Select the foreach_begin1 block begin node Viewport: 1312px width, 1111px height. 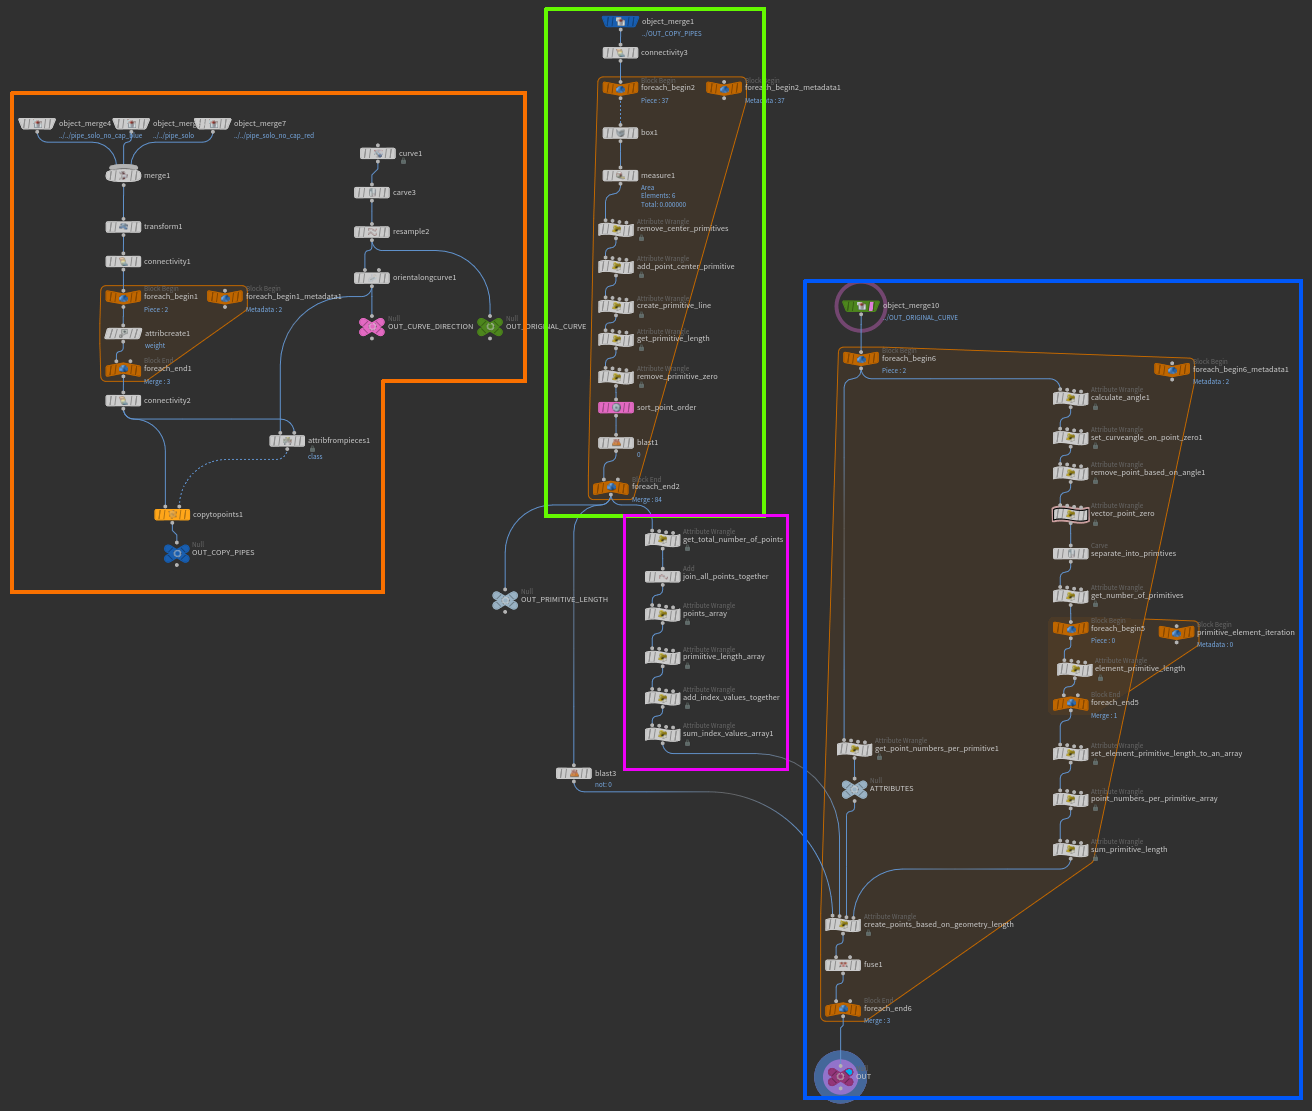tap(123, 297)
